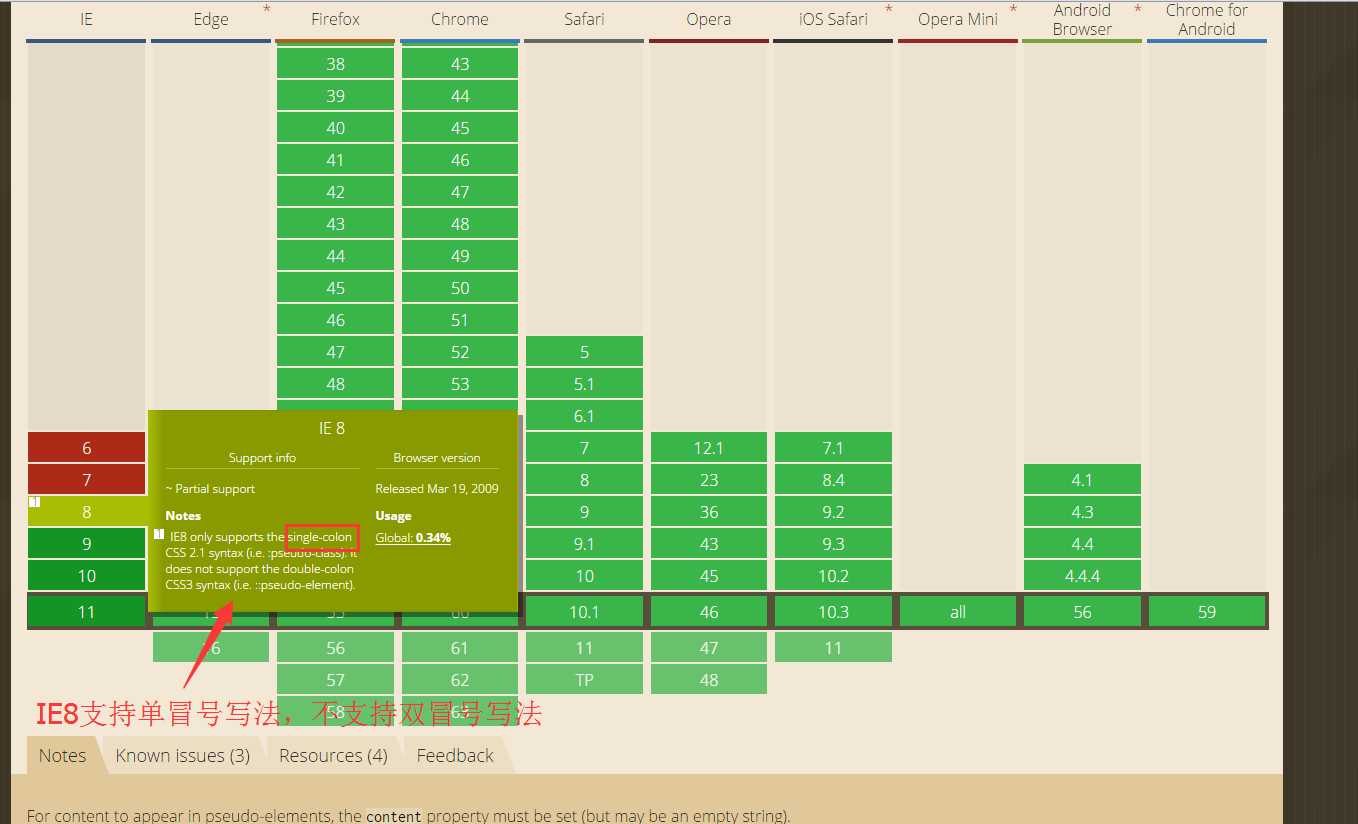The height and width of the screenshot is (824, 1358).
Task: Select the Android Browser 4.1 cell
Action: point(1082,480)
